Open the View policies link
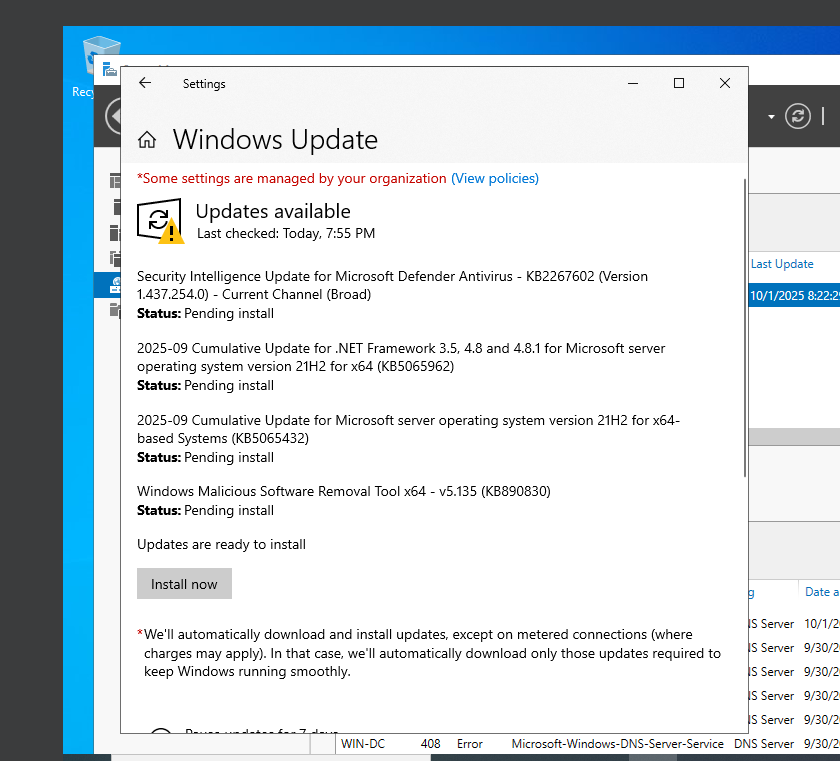The image size is (840, 761). click(x=495, y=178)
